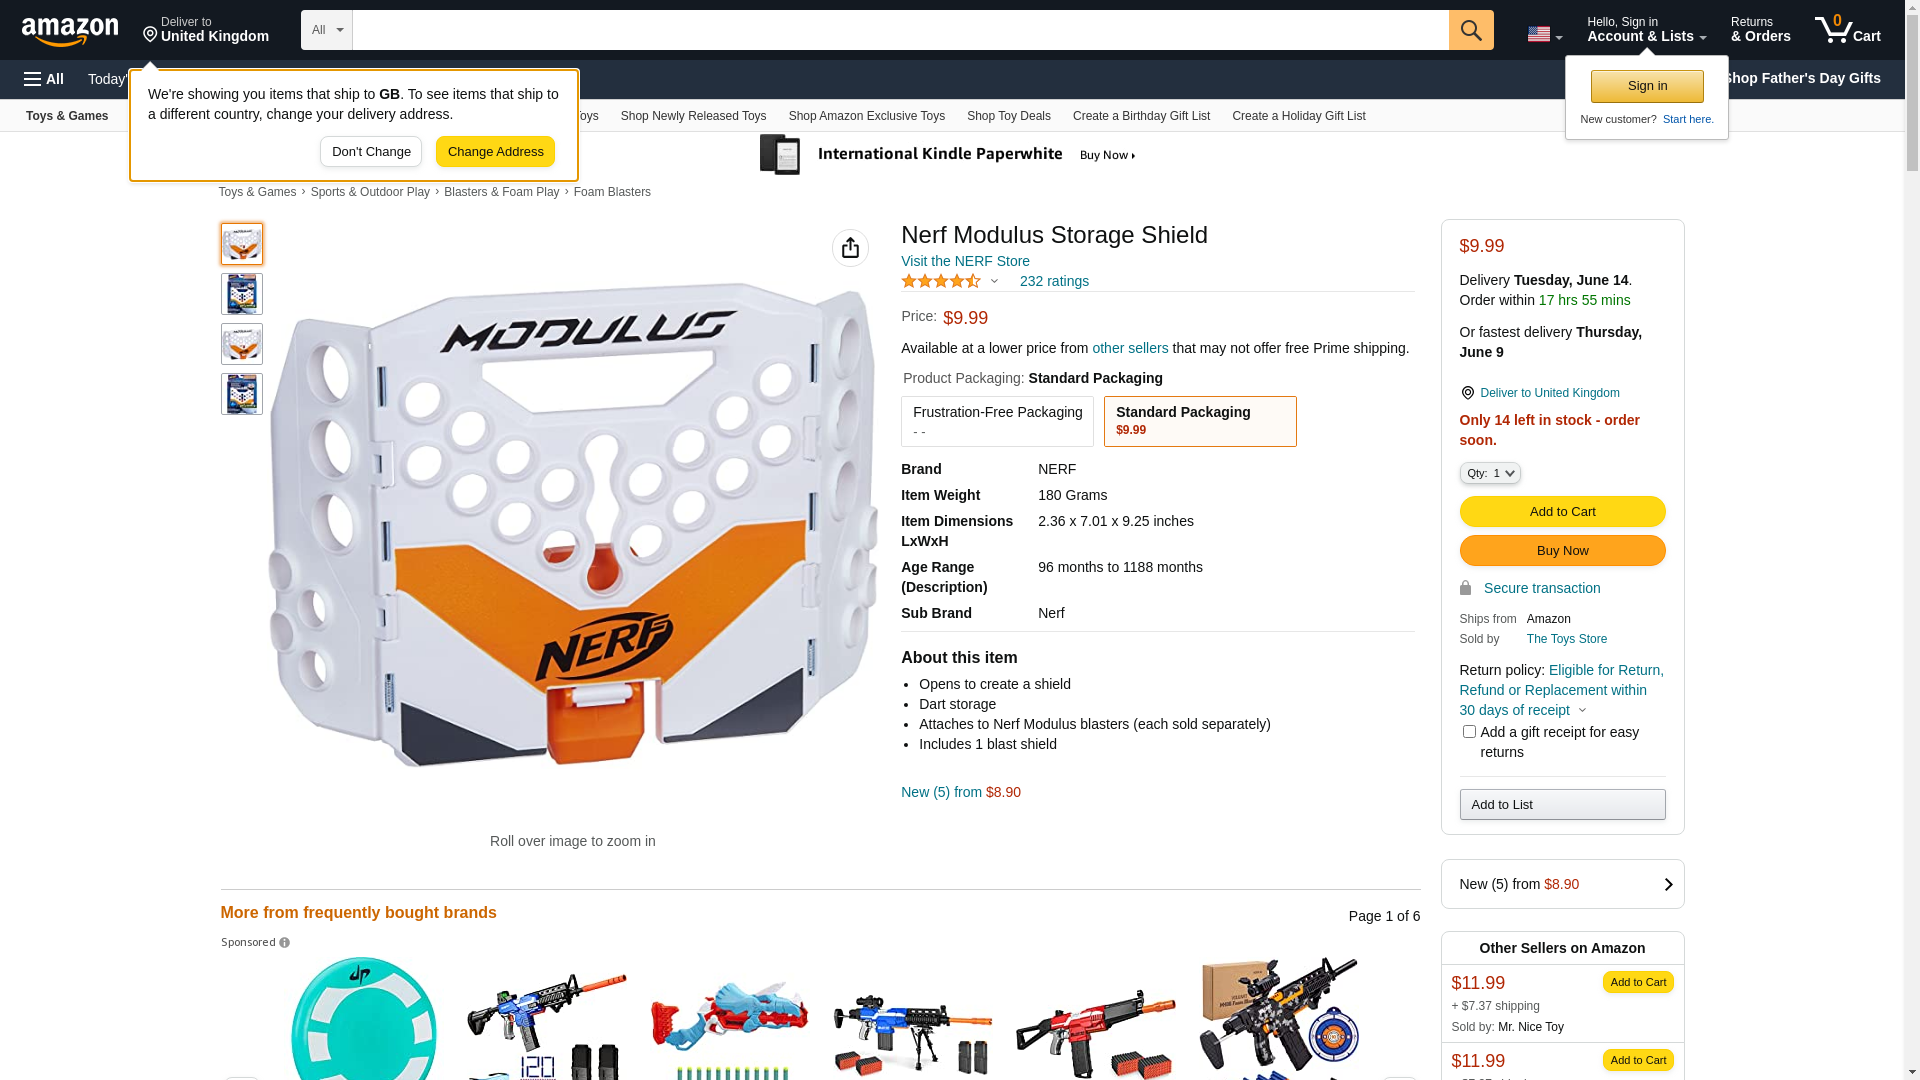The height and width of the screenshot is (1080, 1920).
Task: Select the second product thumbnail image
Action: pos(242,294)
